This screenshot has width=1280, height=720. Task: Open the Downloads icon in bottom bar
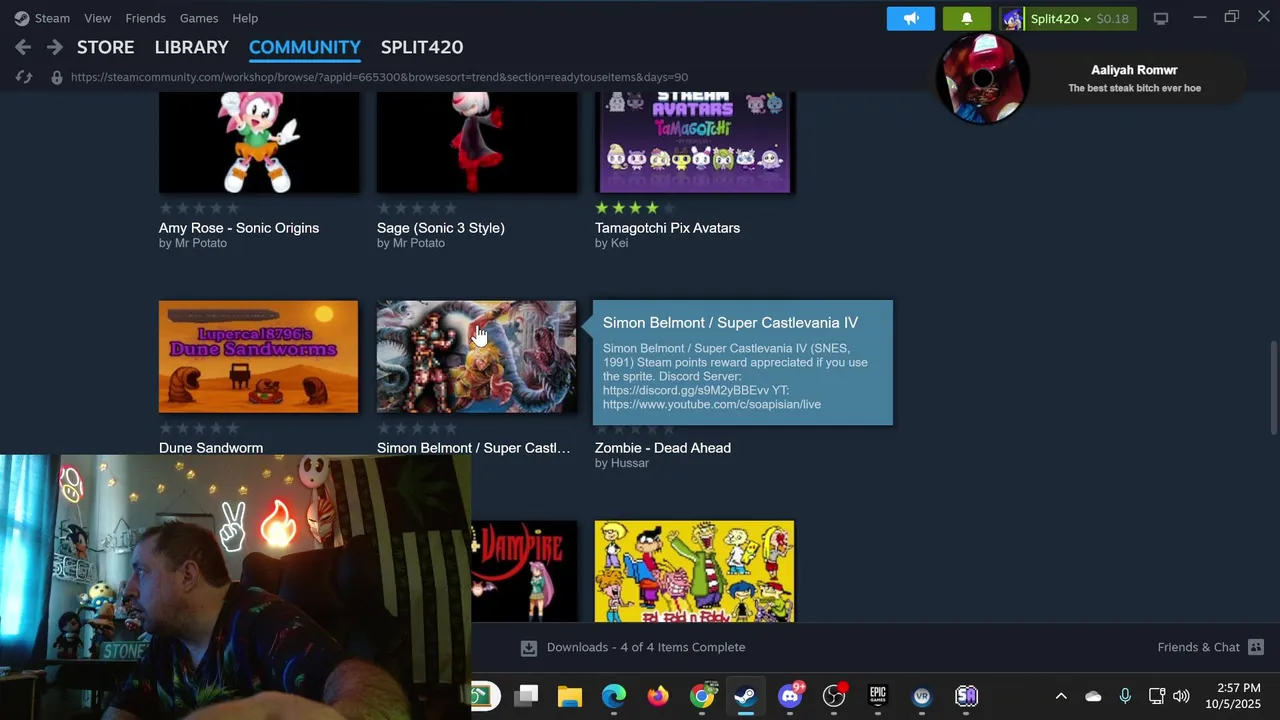(x=529, y=647)
